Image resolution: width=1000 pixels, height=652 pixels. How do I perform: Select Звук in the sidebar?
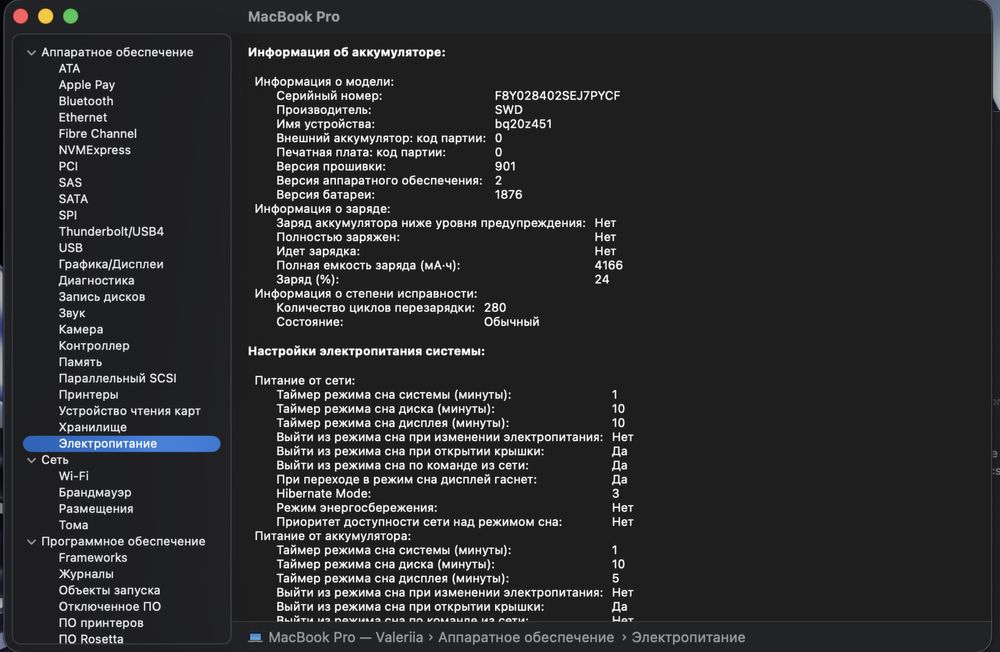pyautogui.click(x=71, y=313)
